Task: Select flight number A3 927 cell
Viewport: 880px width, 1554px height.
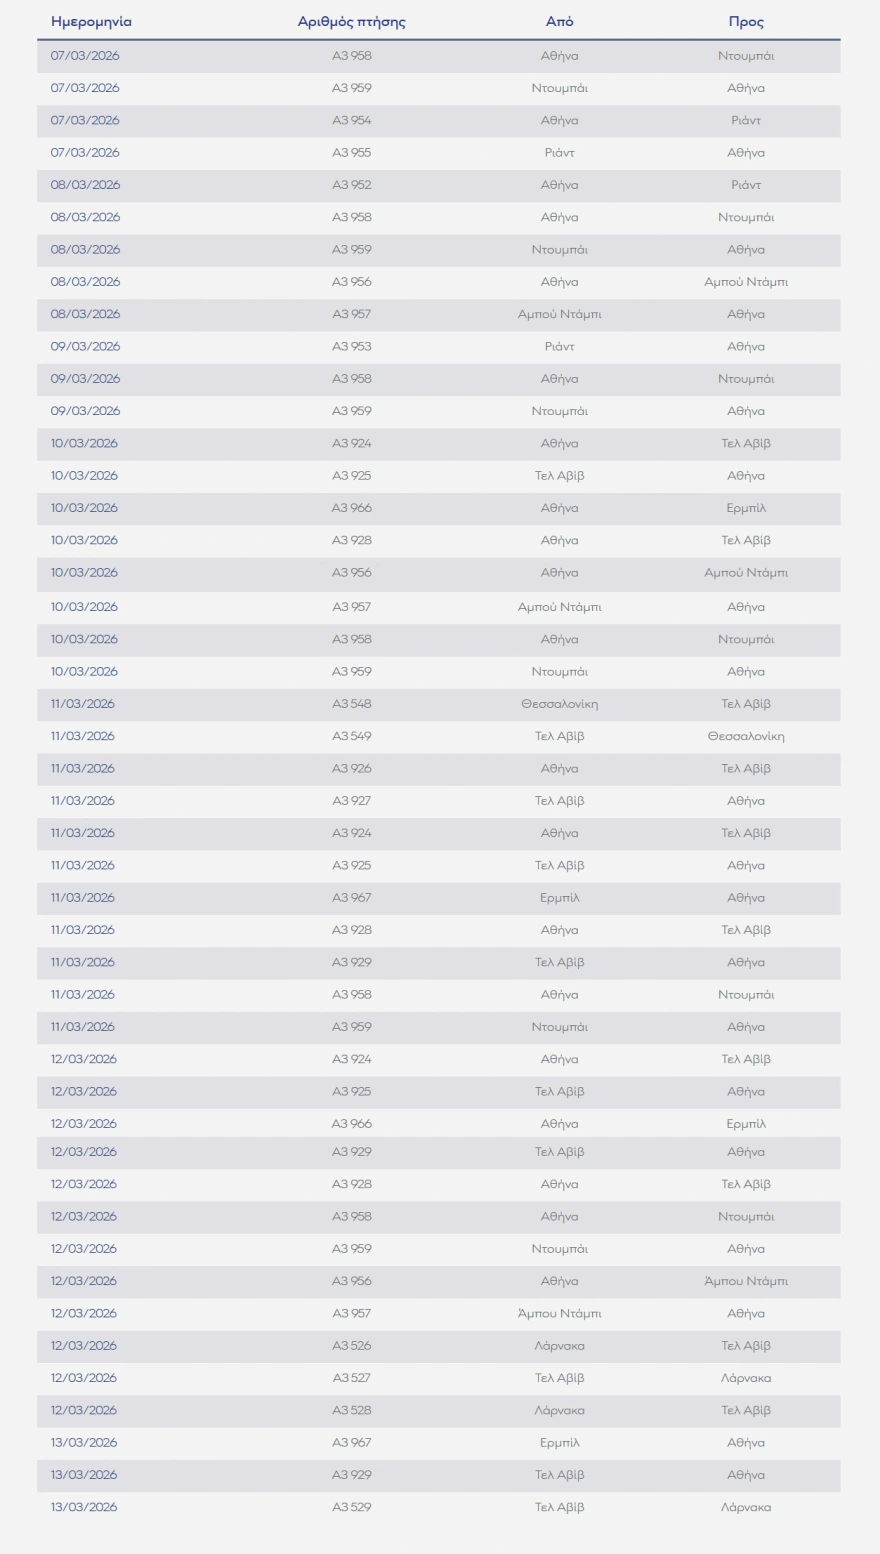Action: (x=352, y=801)
